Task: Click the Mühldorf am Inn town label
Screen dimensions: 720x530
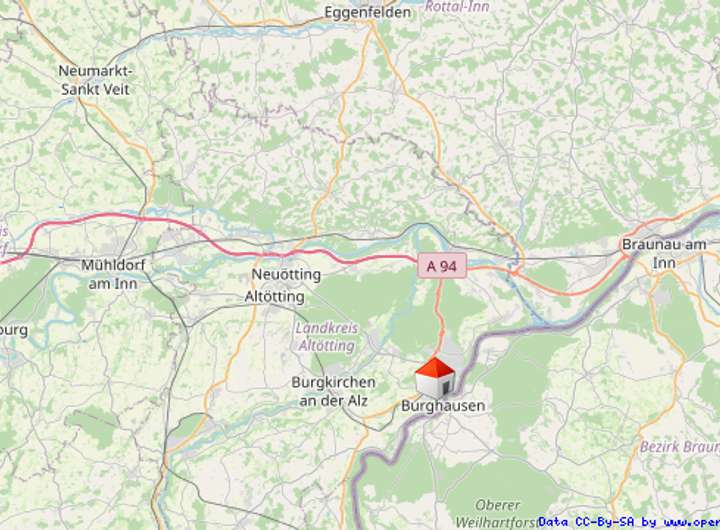Action: [113, 274]
